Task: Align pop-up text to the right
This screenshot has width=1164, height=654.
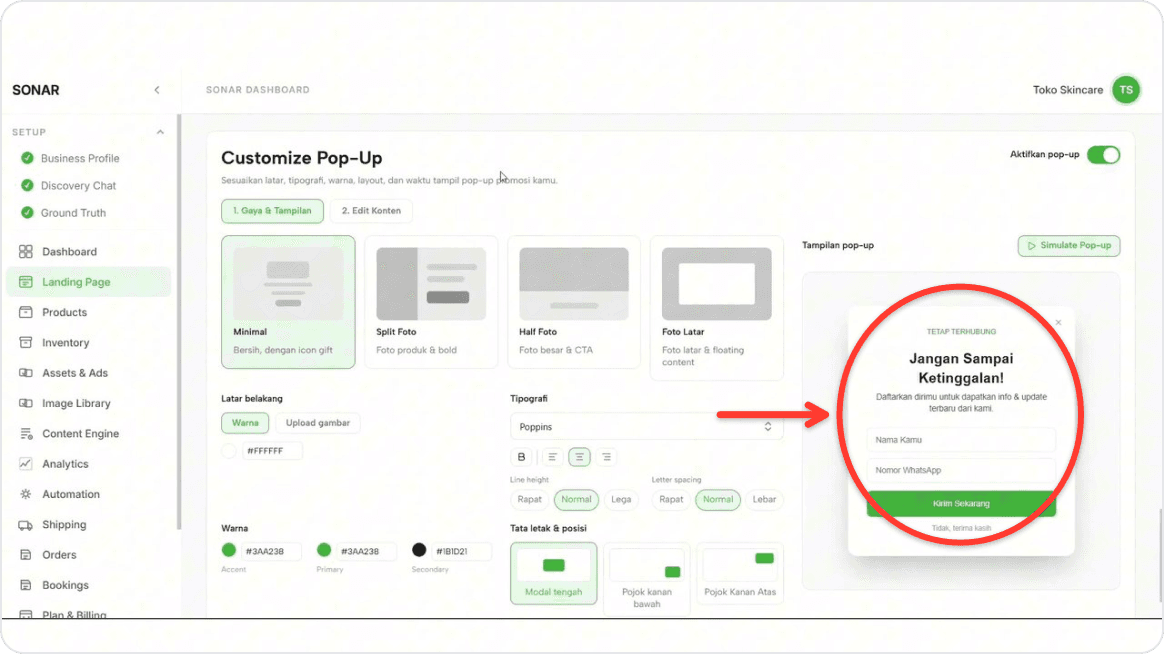Action: pos(606,457)
